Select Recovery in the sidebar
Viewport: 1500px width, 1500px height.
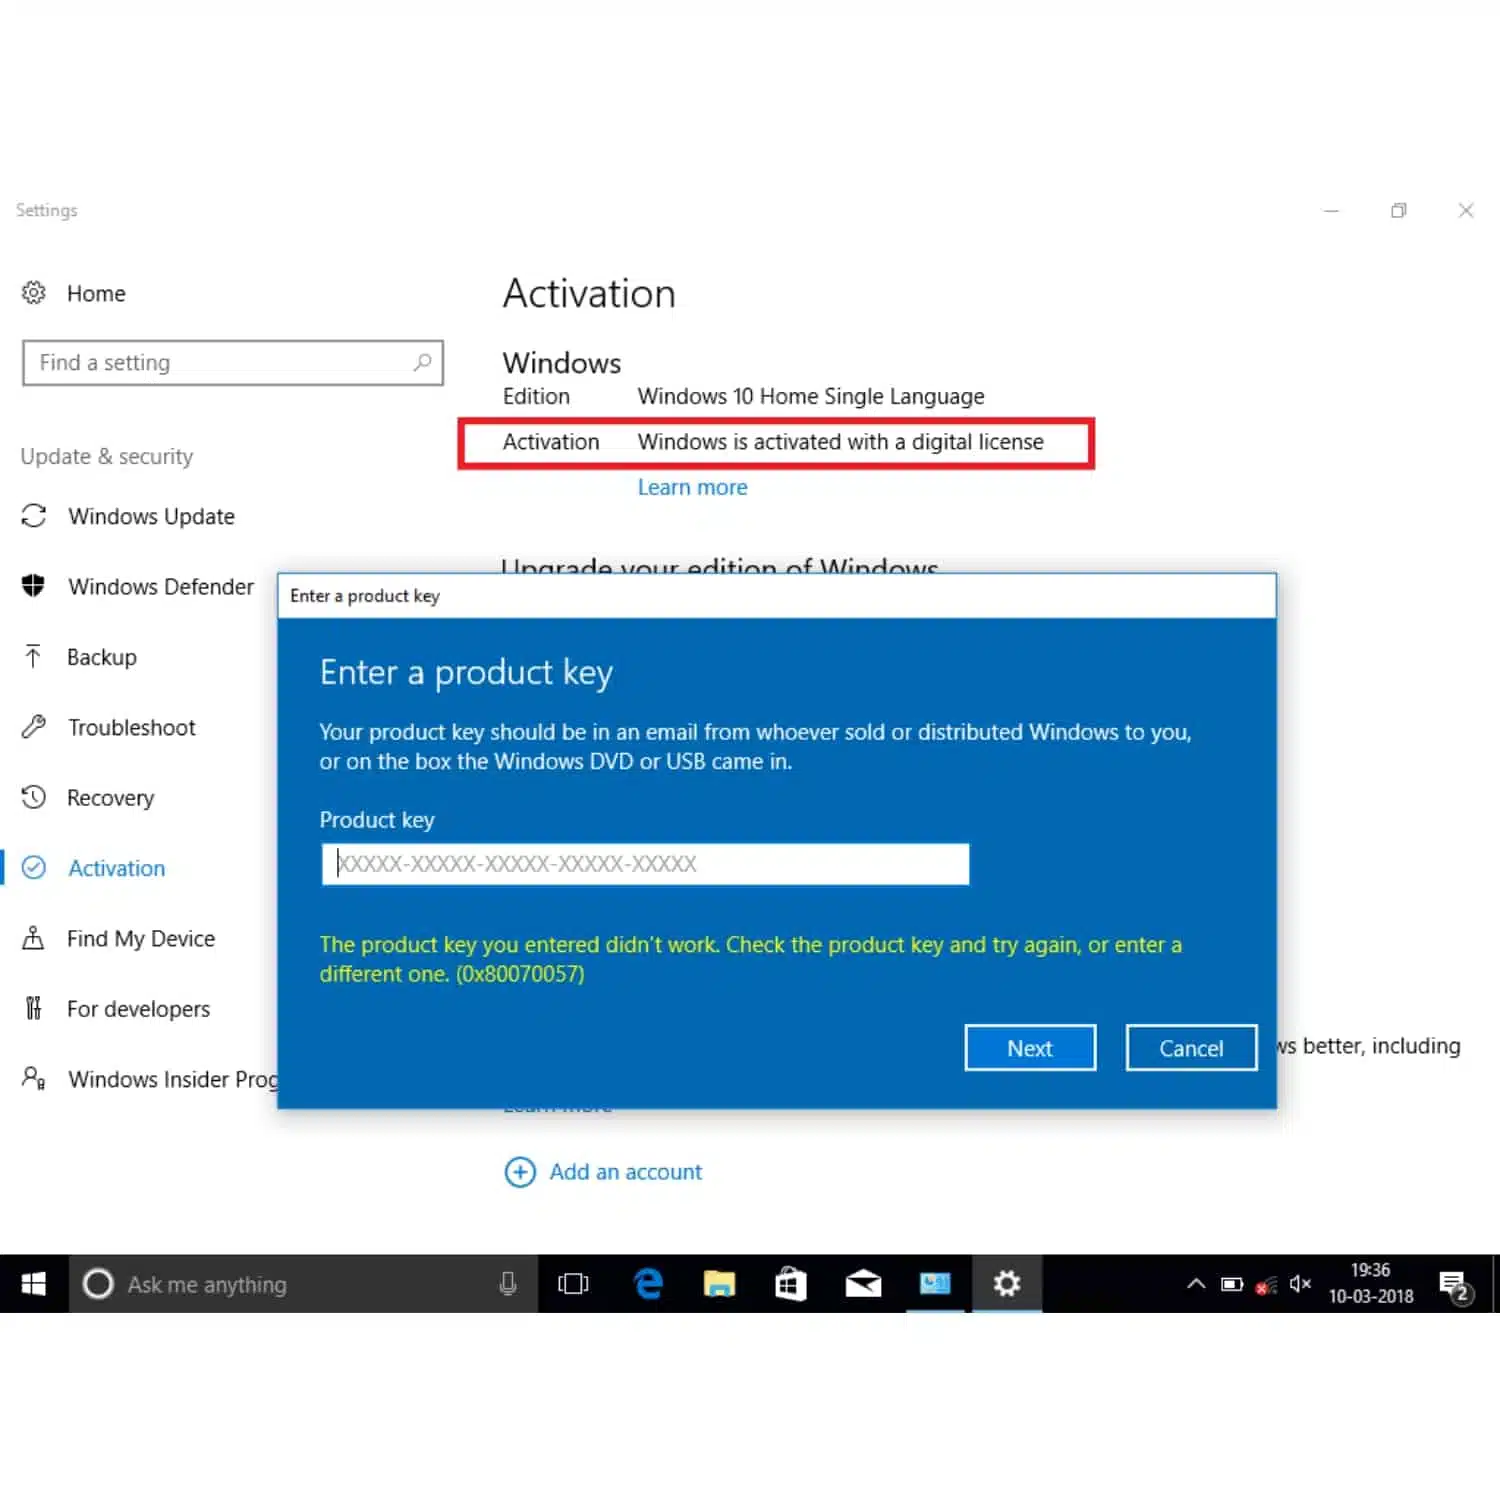point(110,798)
